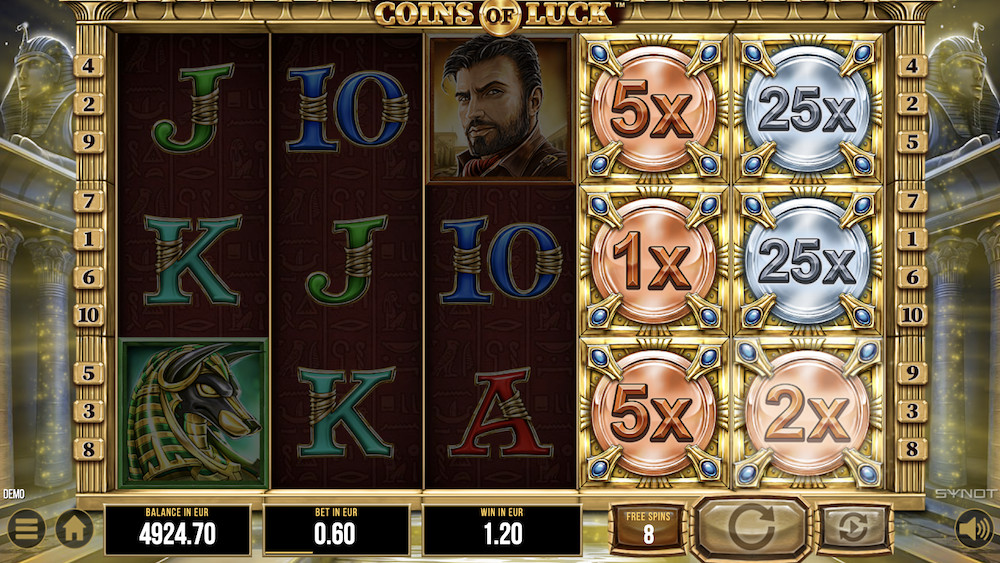
Task: Select the Anubis jackal symbol
Action: [193, 413]
